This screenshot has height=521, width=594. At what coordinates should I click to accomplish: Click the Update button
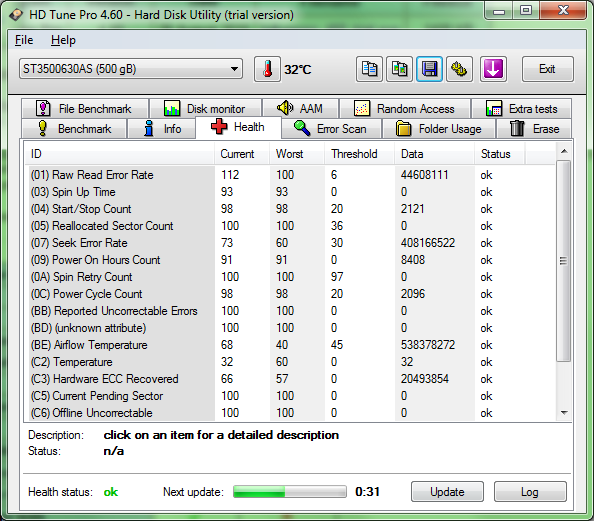(447, 491)
